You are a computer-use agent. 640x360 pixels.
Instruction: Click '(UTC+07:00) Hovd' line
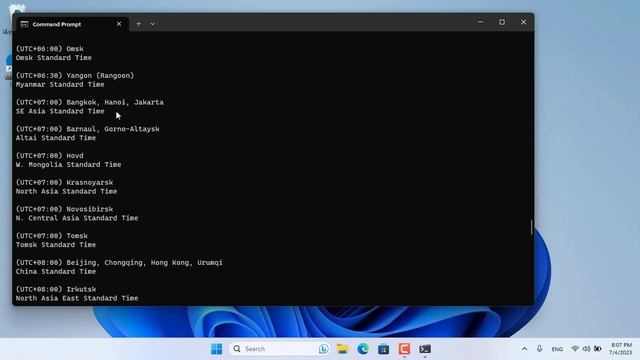[49, 156]
